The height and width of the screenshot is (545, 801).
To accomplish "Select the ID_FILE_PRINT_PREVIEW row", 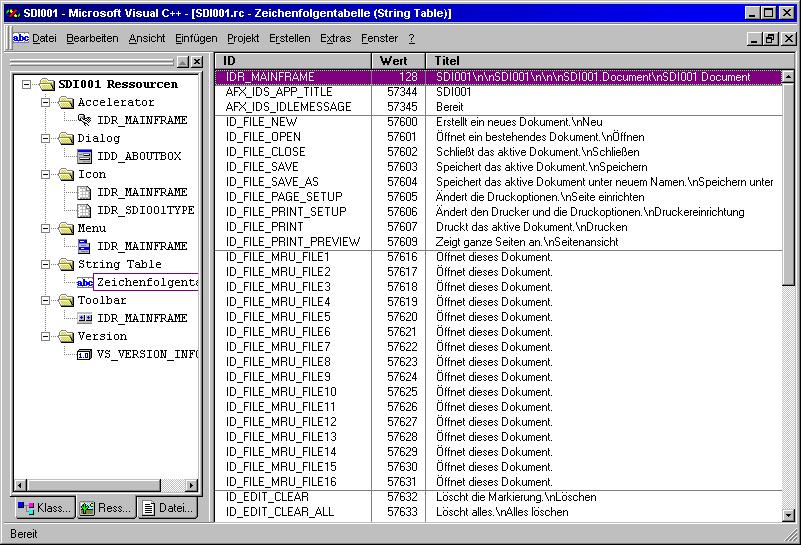I will 499,242.
